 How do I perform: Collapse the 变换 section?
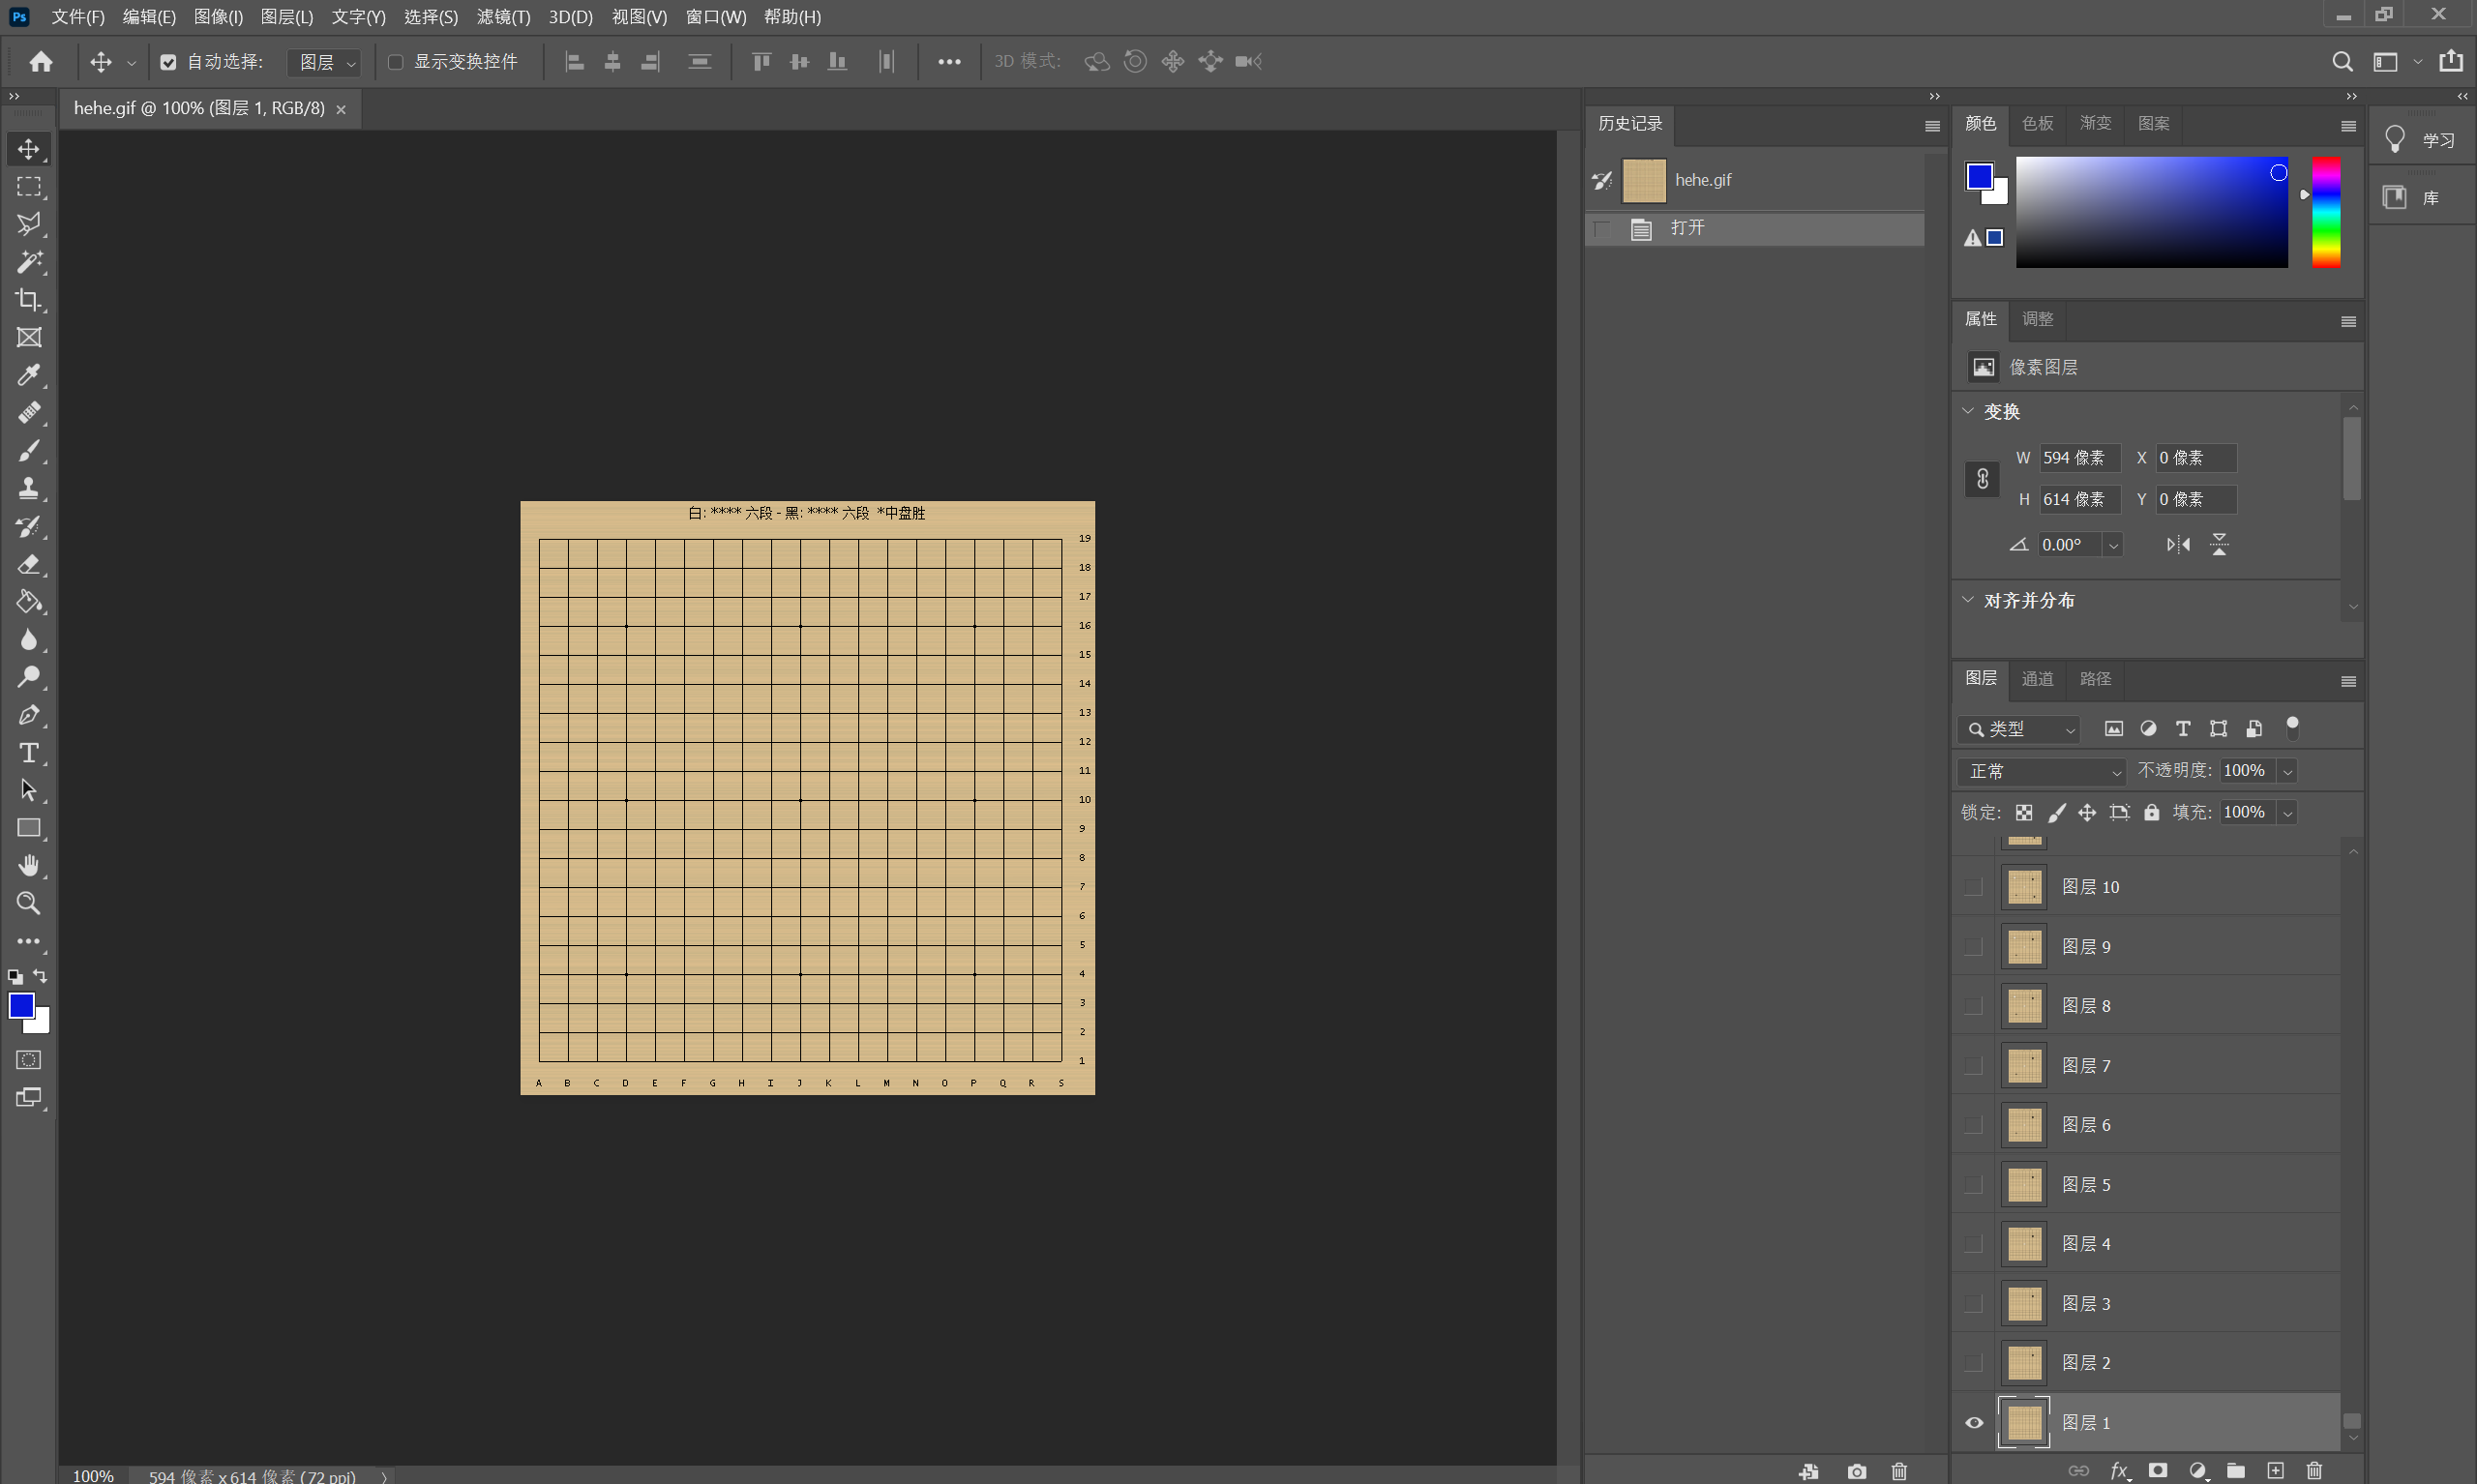pos(1968,411)
